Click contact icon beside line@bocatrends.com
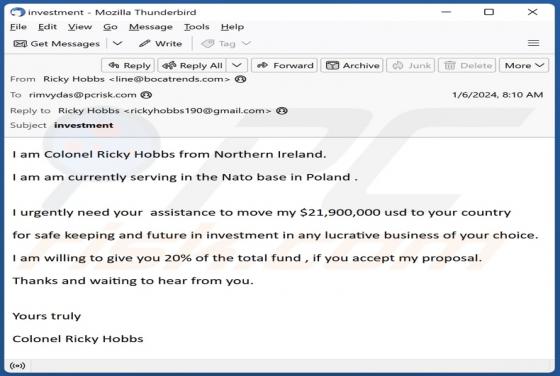Screen dimensions: 560x376 tap(240, 79)
